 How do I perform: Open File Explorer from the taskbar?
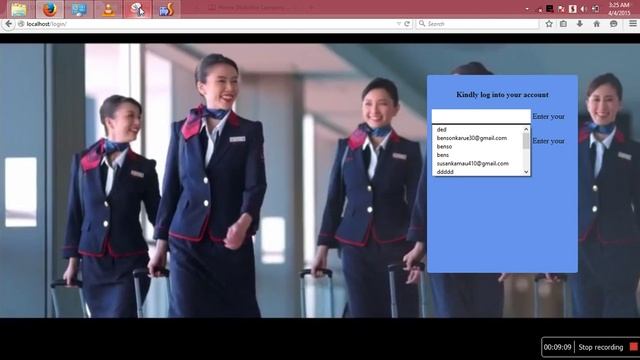19,9
